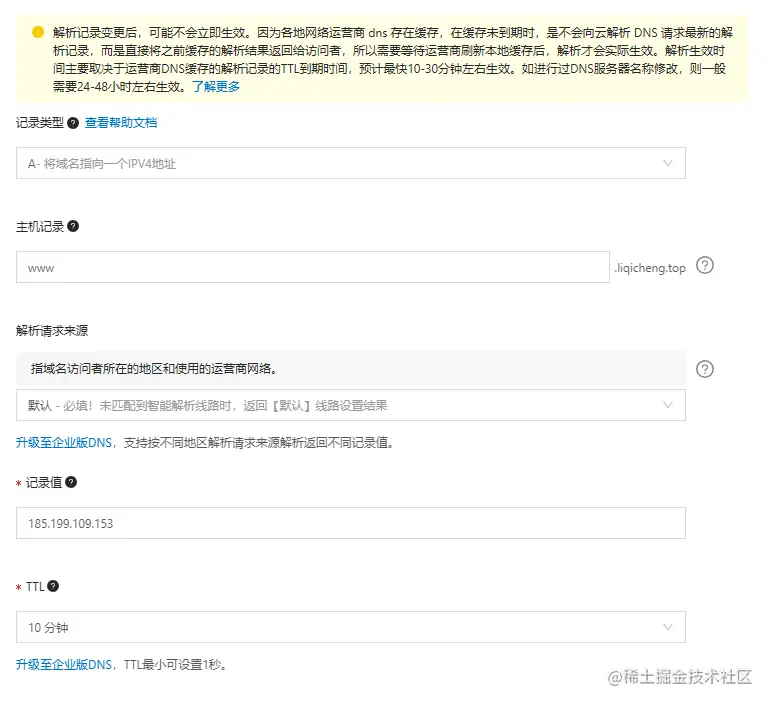Image resolution: width=772 pixels, height=706 pixels.
Task: Expand the 默认 - 必填 resolution line dropdown
Action: coord(351,405)
